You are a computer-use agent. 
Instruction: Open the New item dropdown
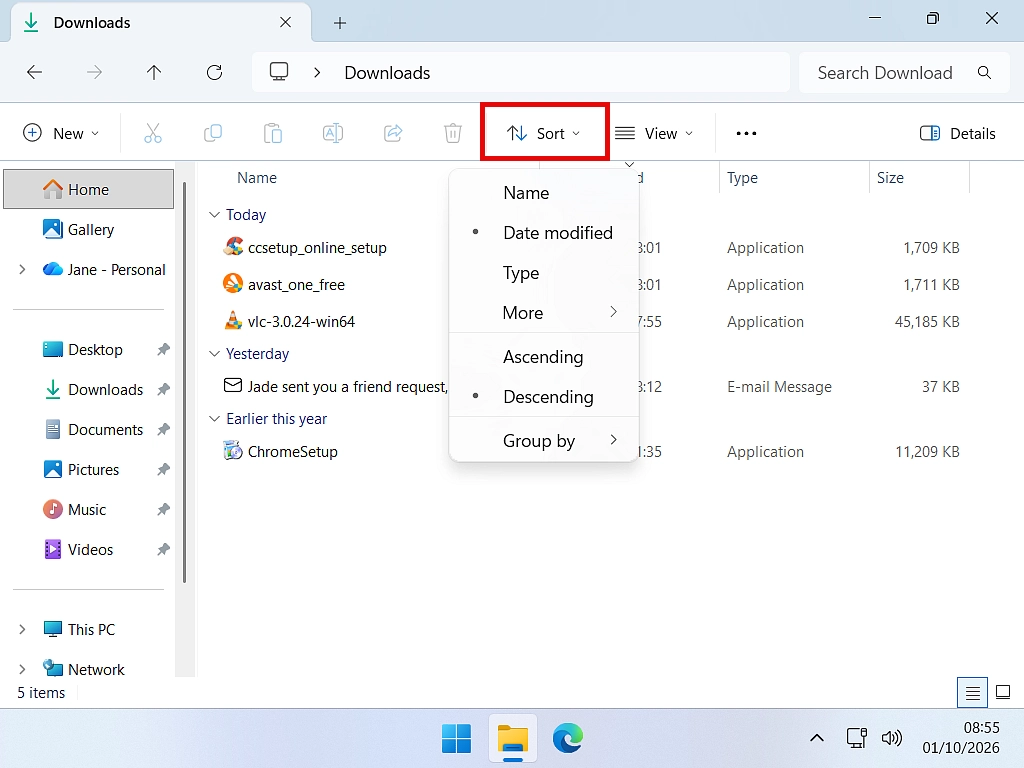click(x=61, y=133)
